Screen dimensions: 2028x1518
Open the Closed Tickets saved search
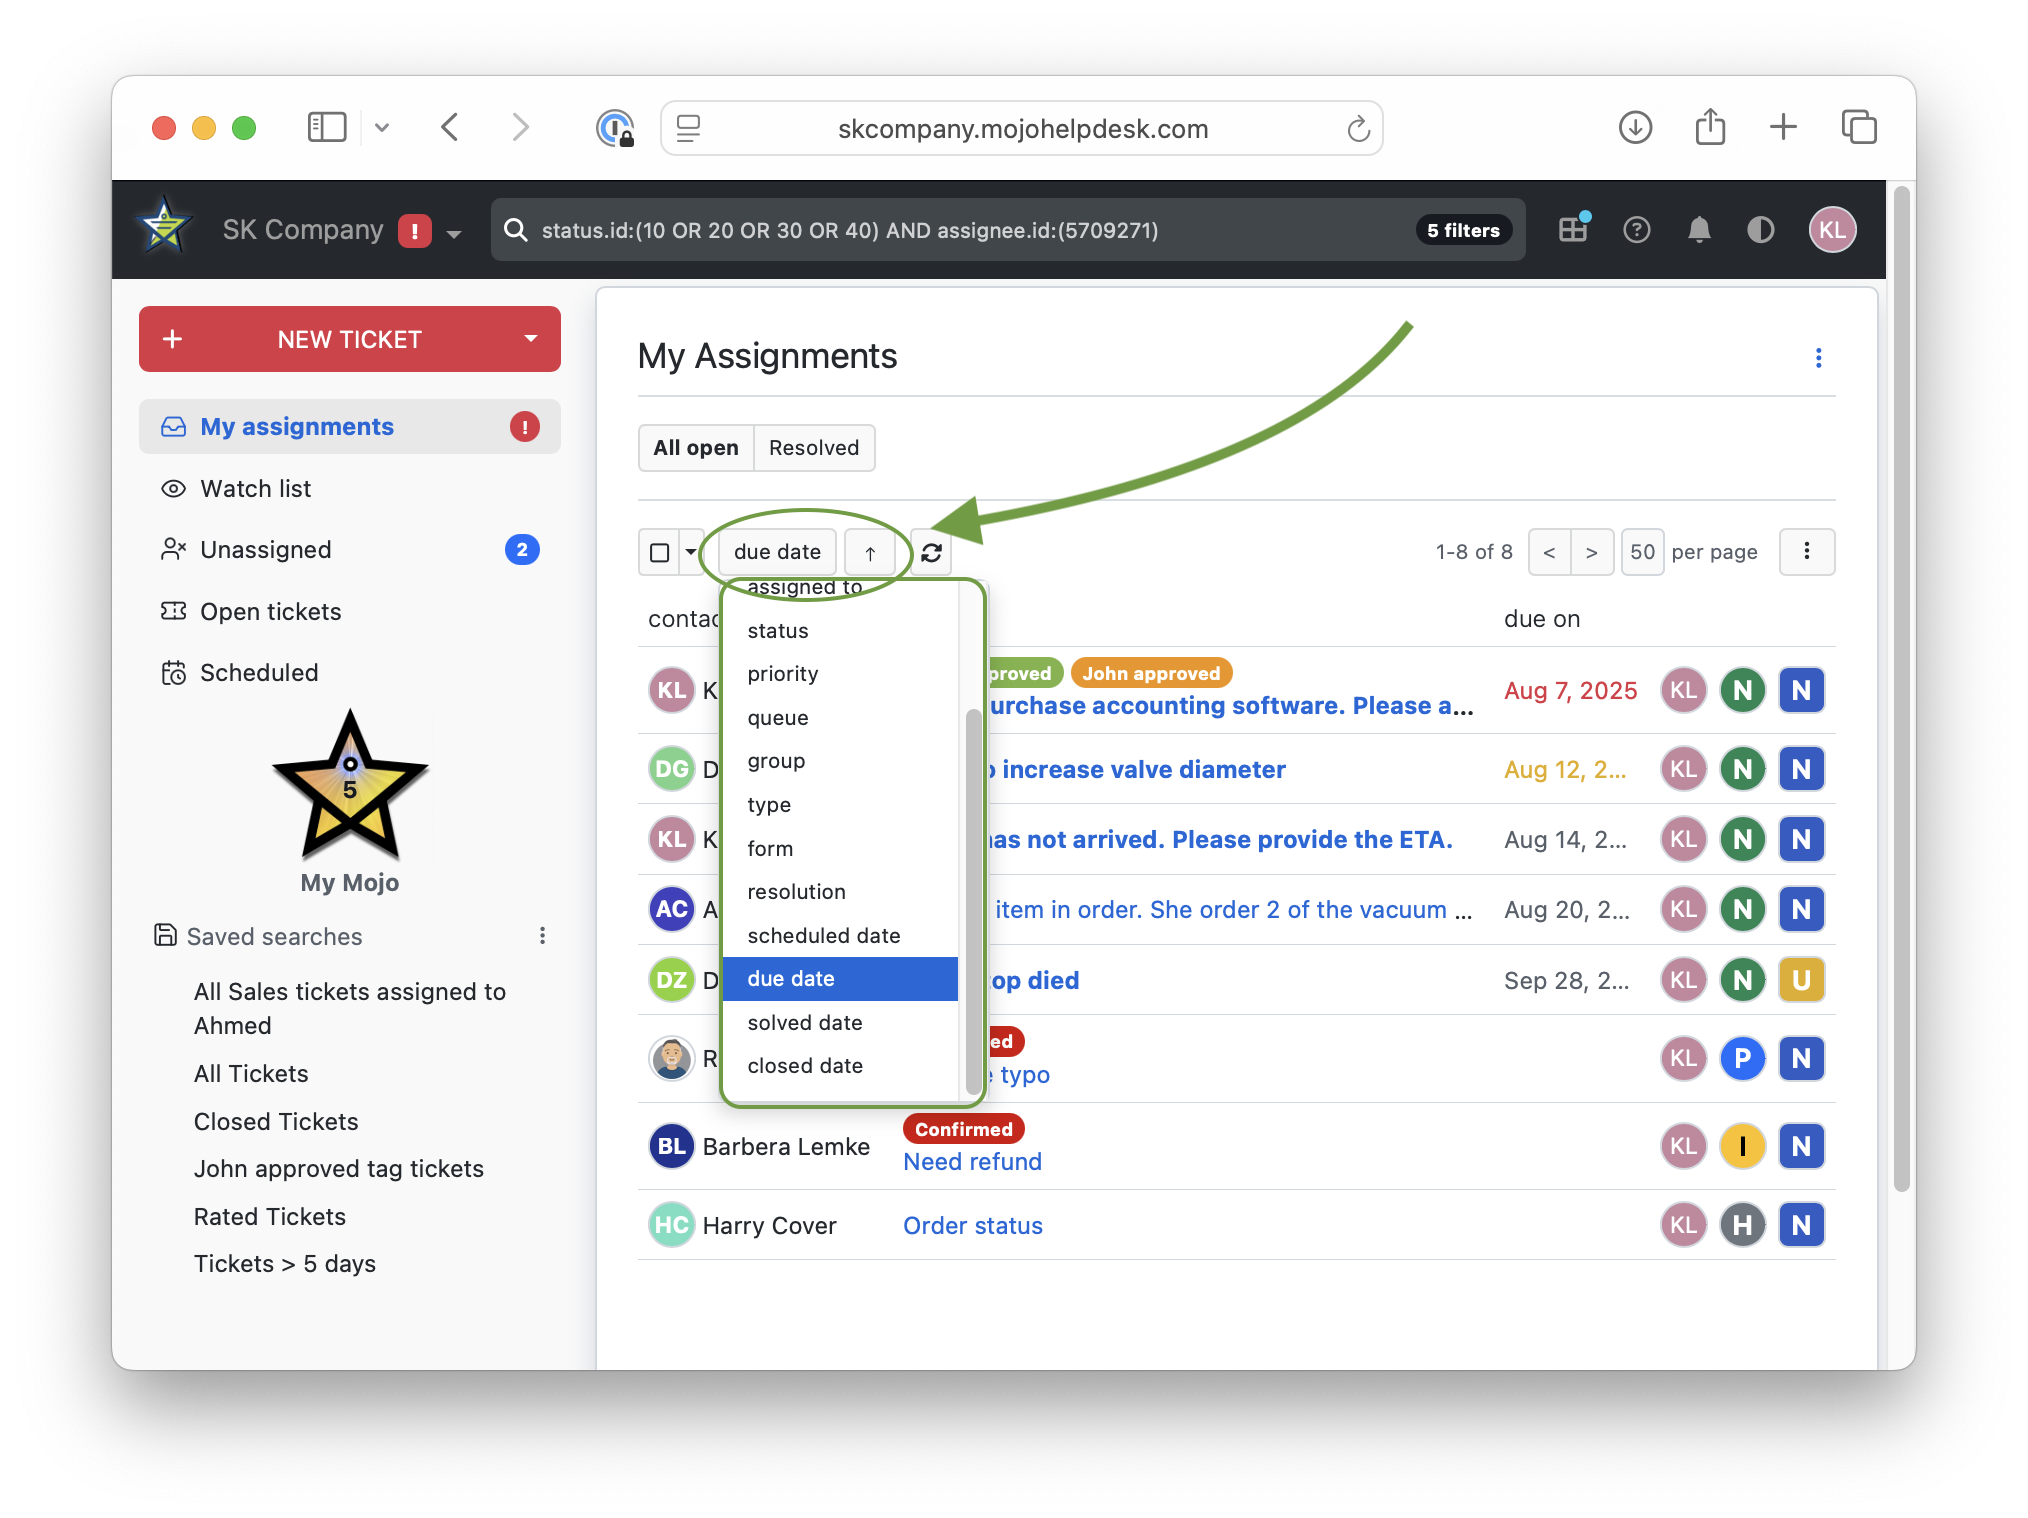pos(276,1122)
